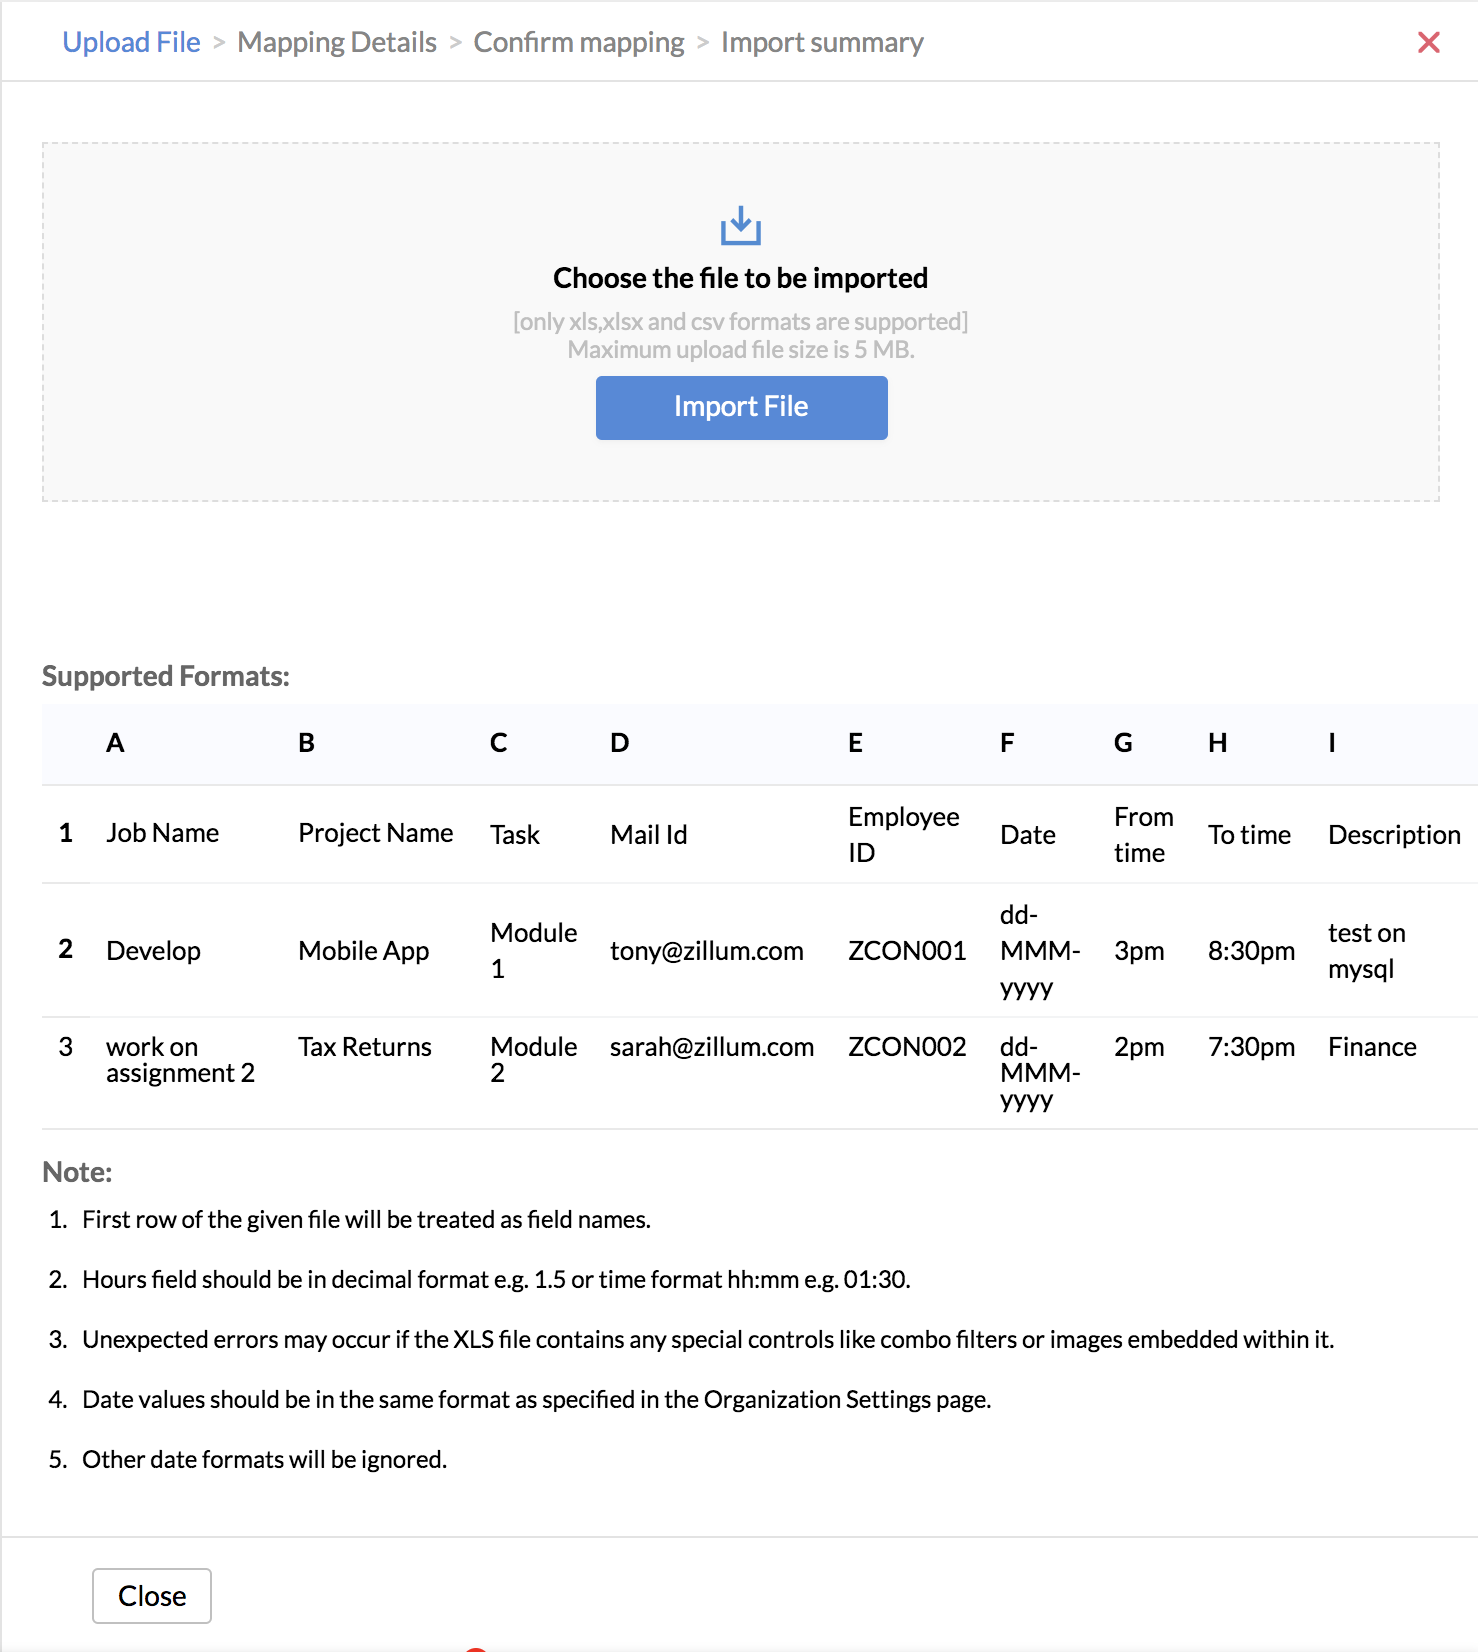The height and width of the screenshot is (1652, 1478).
Task: Go to the Upload File step
Action: (131, 42)
